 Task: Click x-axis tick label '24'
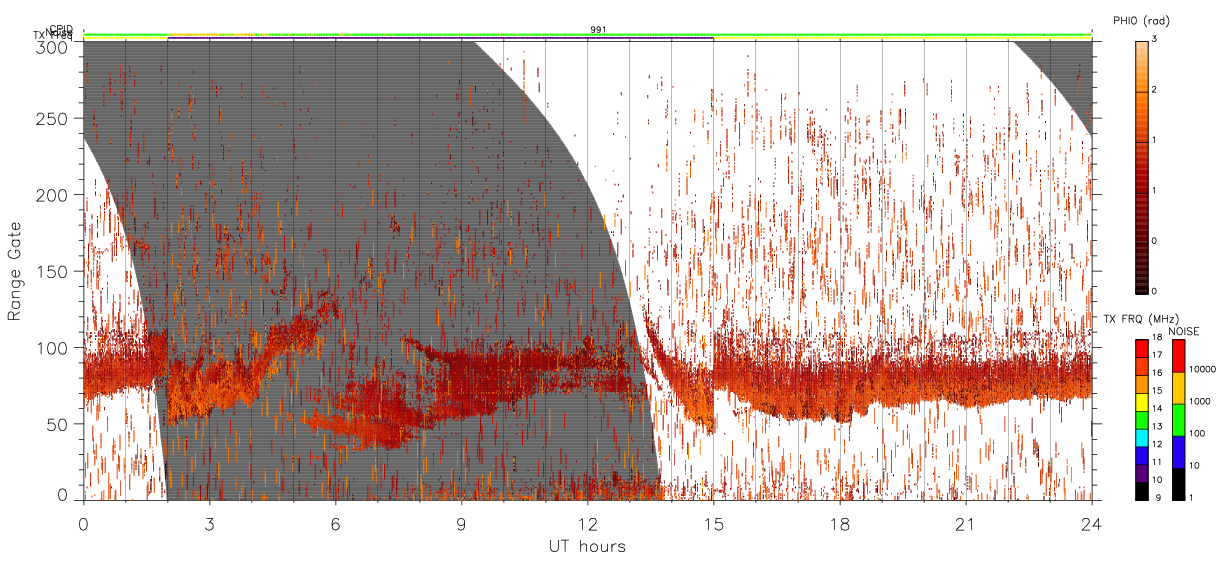[1091, 524]
